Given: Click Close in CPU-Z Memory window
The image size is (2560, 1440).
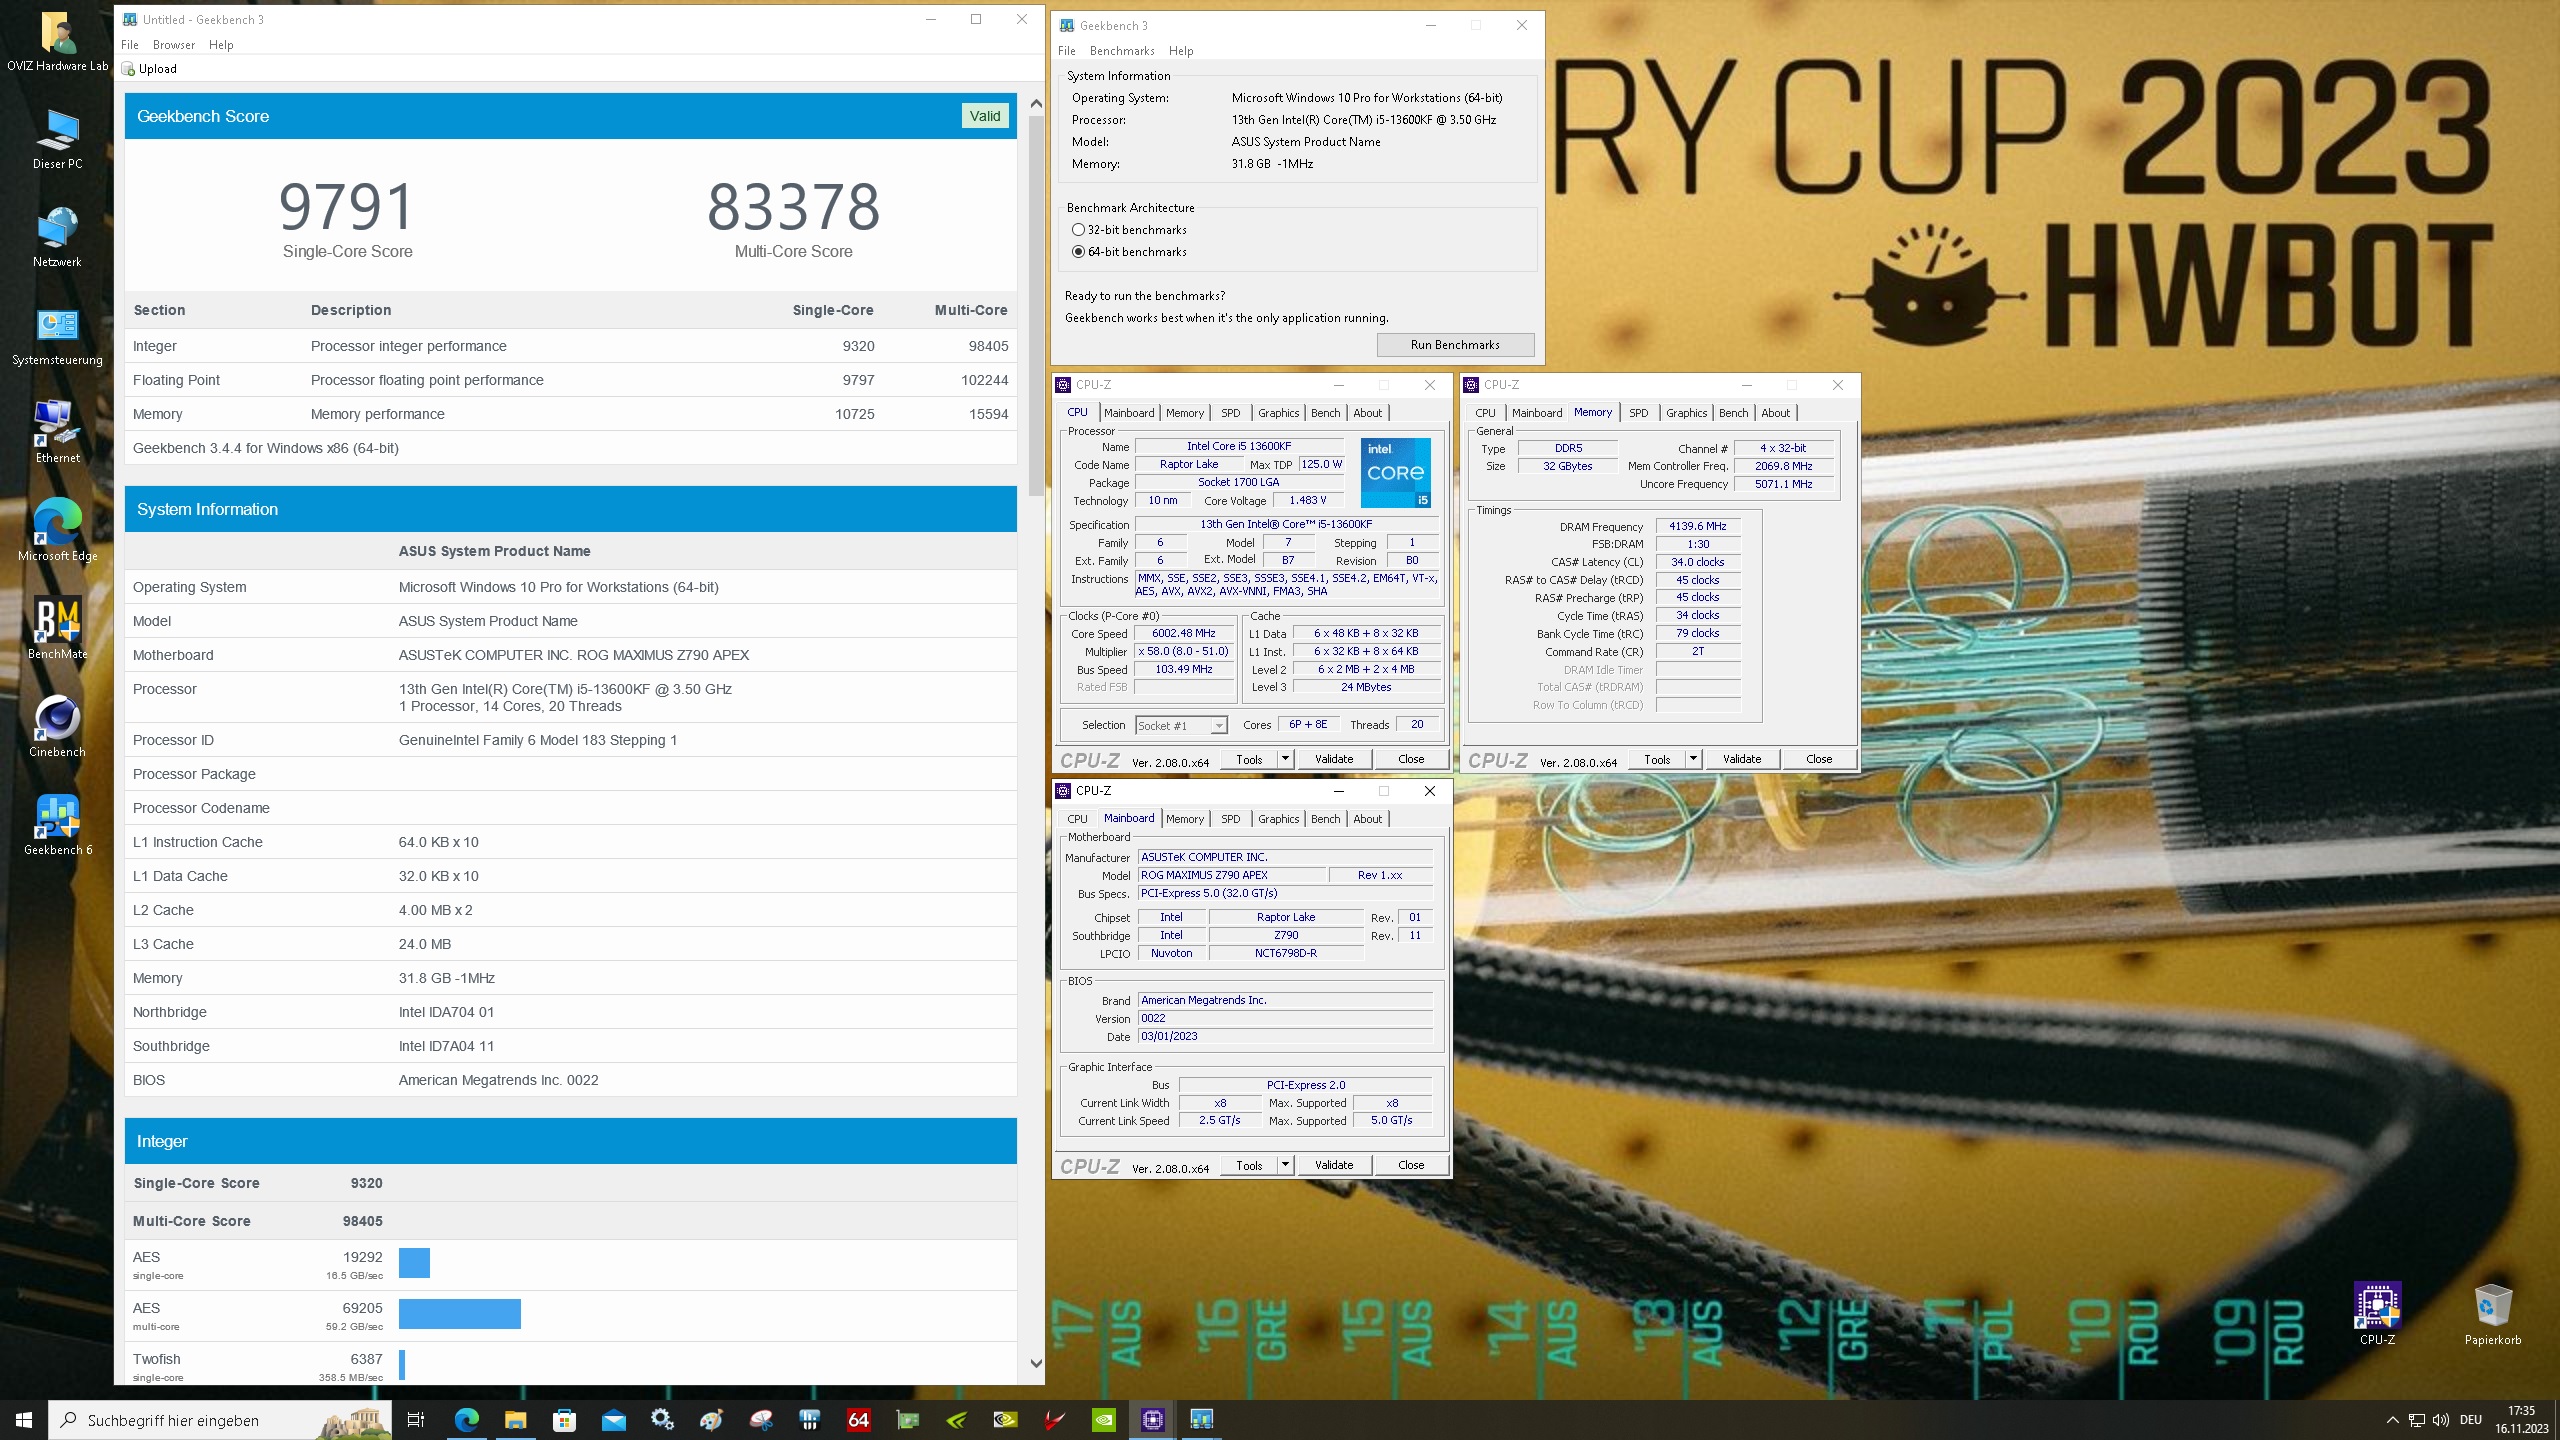Looking at the screenshot, I should (1818, 759).
